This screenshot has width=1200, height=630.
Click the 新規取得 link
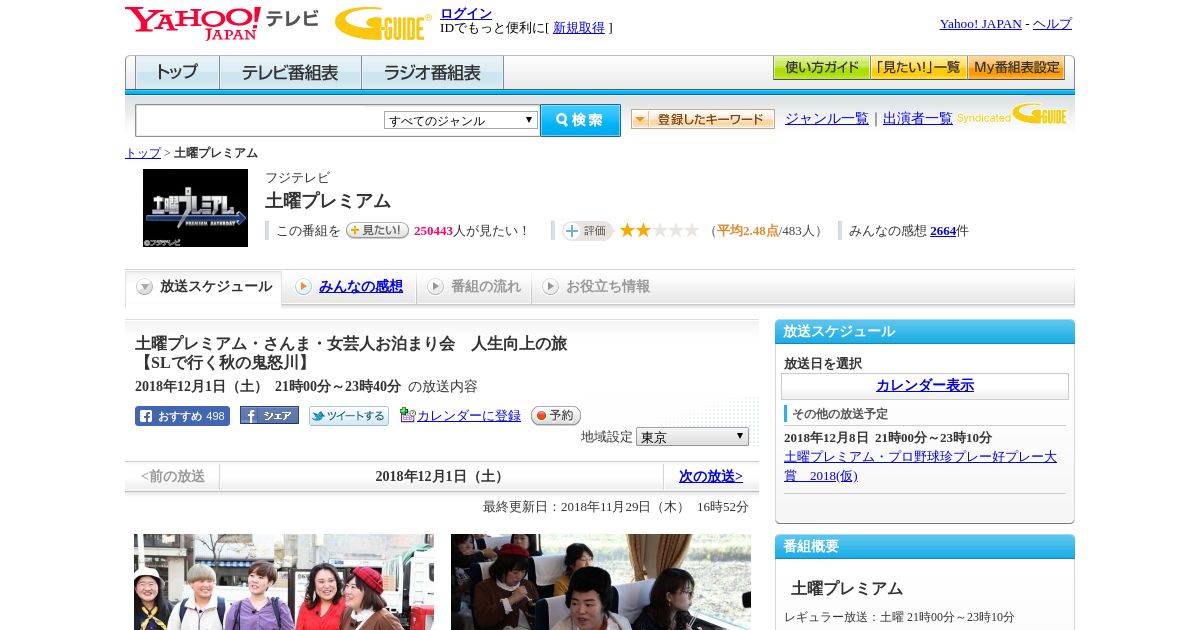[579, 28]
